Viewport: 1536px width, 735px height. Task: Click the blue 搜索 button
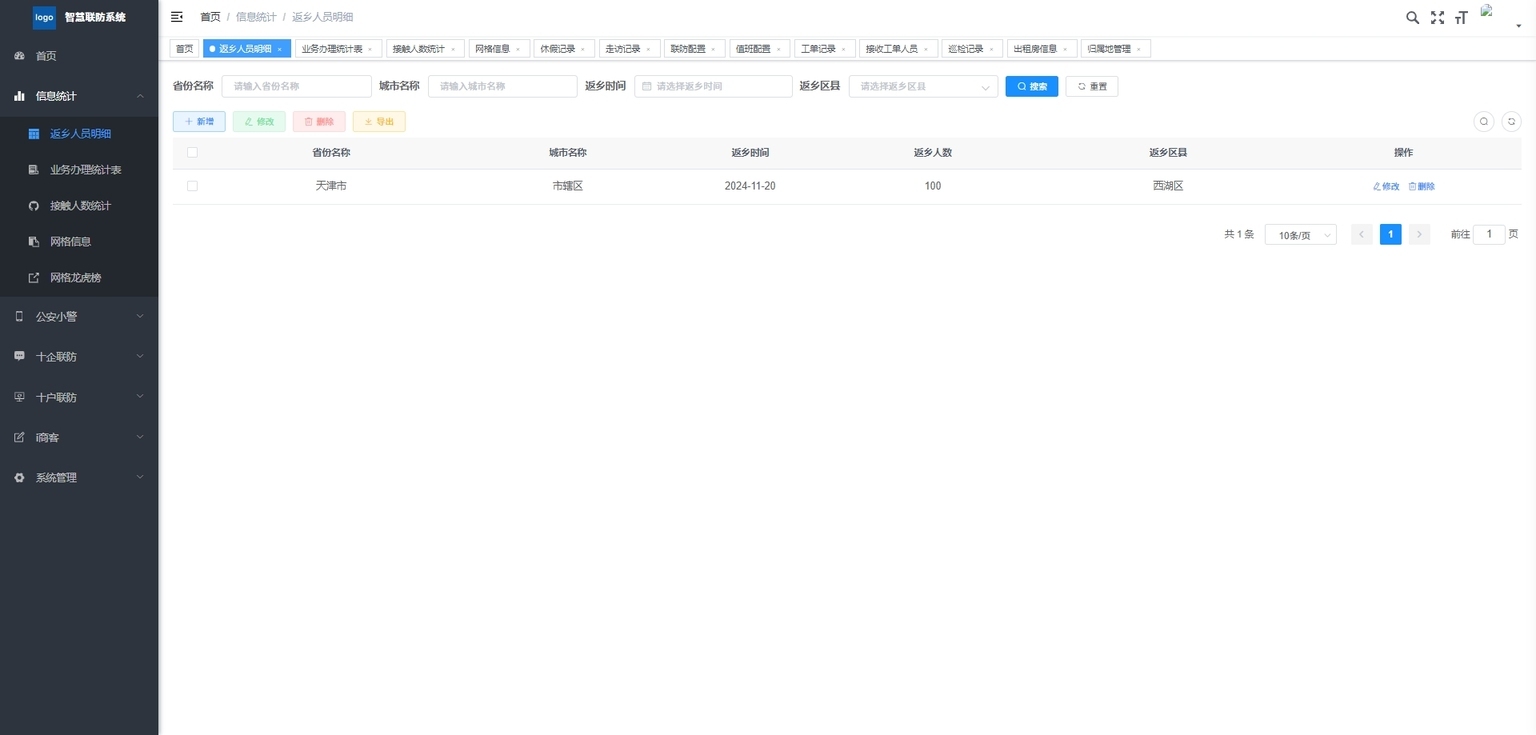tap(1031, 87)
